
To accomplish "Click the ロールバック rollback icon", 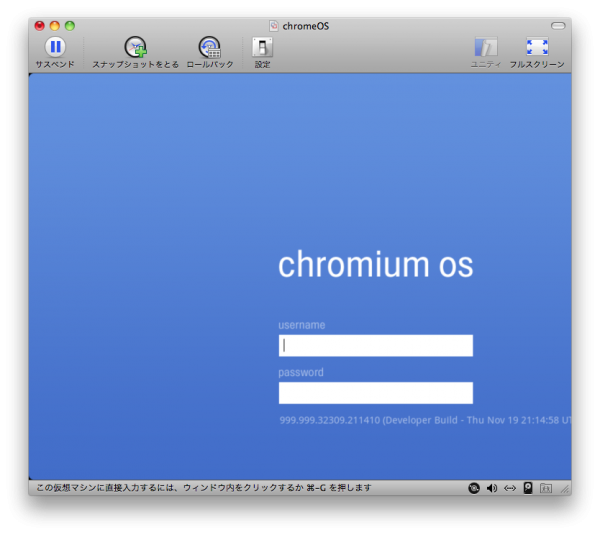I will tap(209, 47).
